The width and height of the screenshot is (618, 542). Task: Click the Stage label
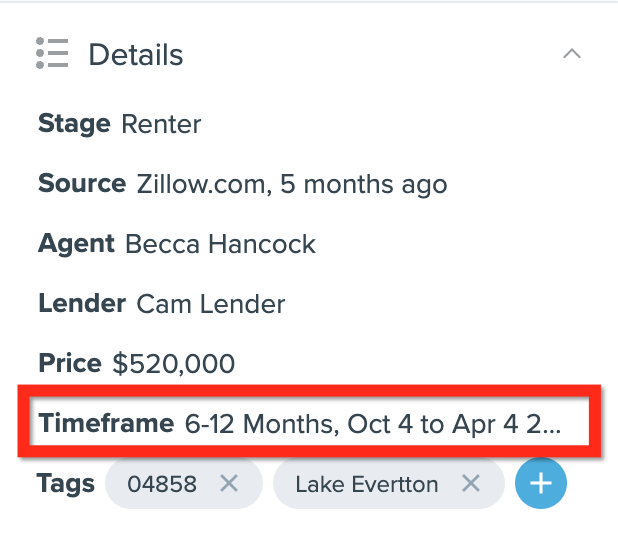pyautogui.click(x=74, y=125)
